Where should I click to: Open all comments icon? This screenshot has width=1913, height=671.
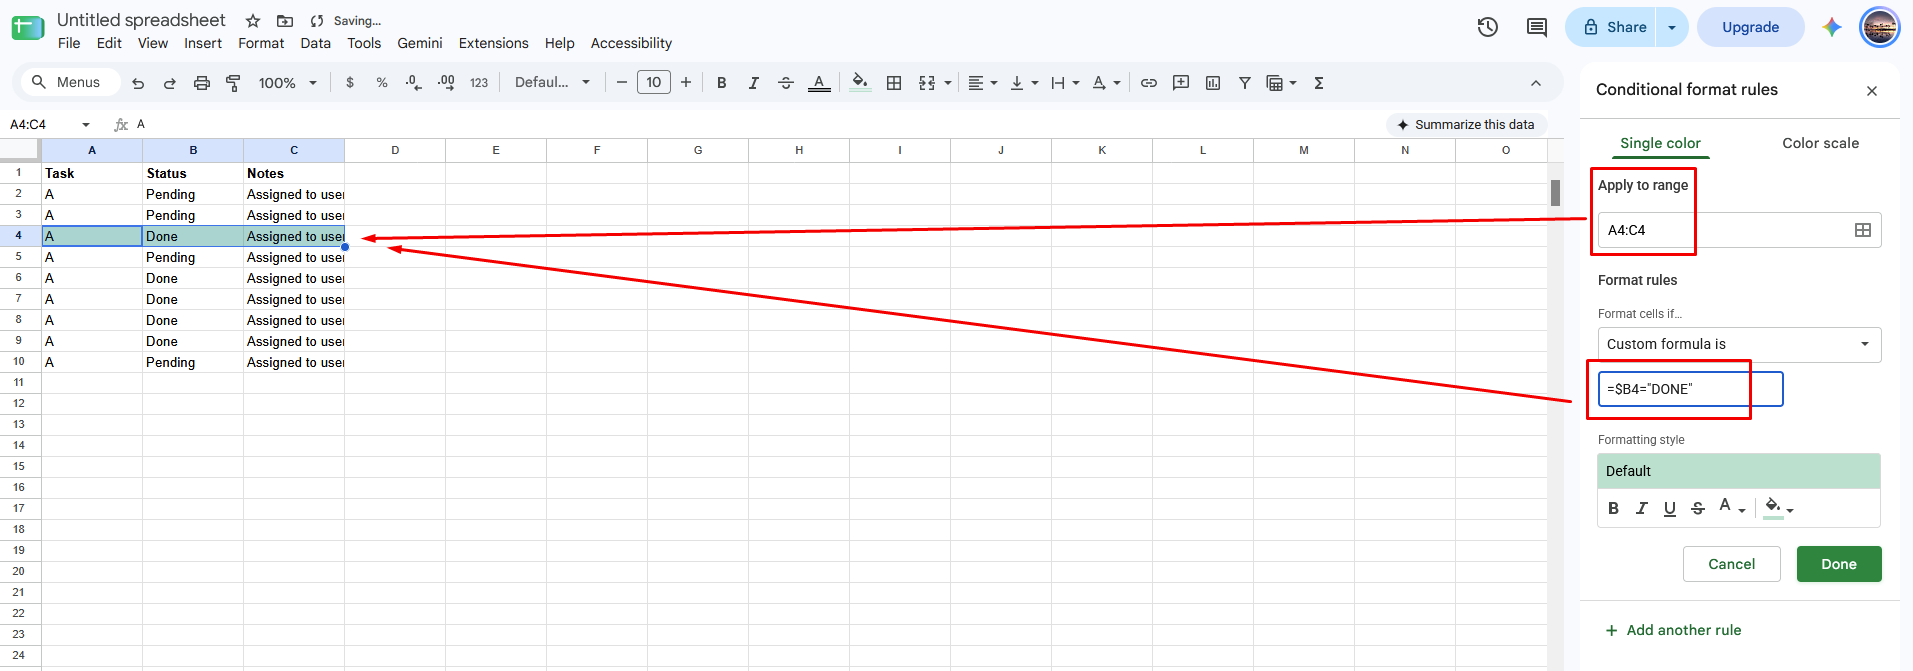(x=1537, y=27)
